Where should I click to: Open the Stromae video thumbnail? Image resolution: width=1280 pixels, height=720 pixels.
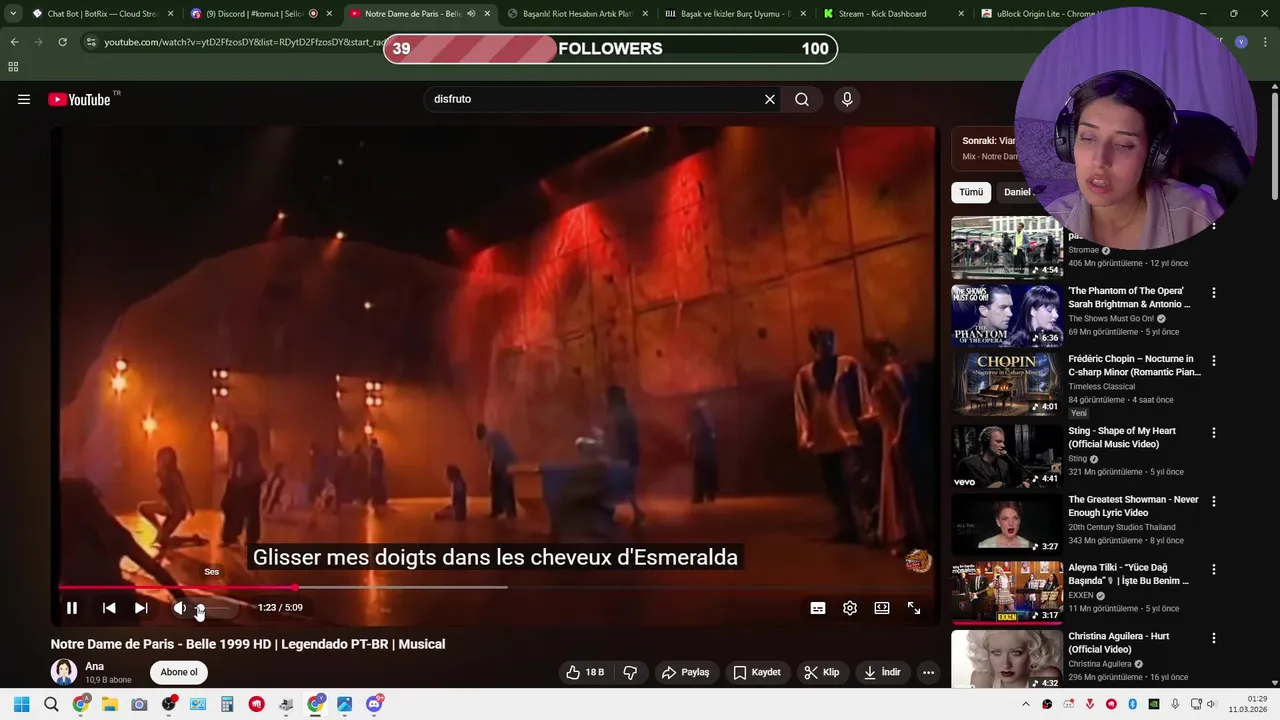[x=1007, y=247]
